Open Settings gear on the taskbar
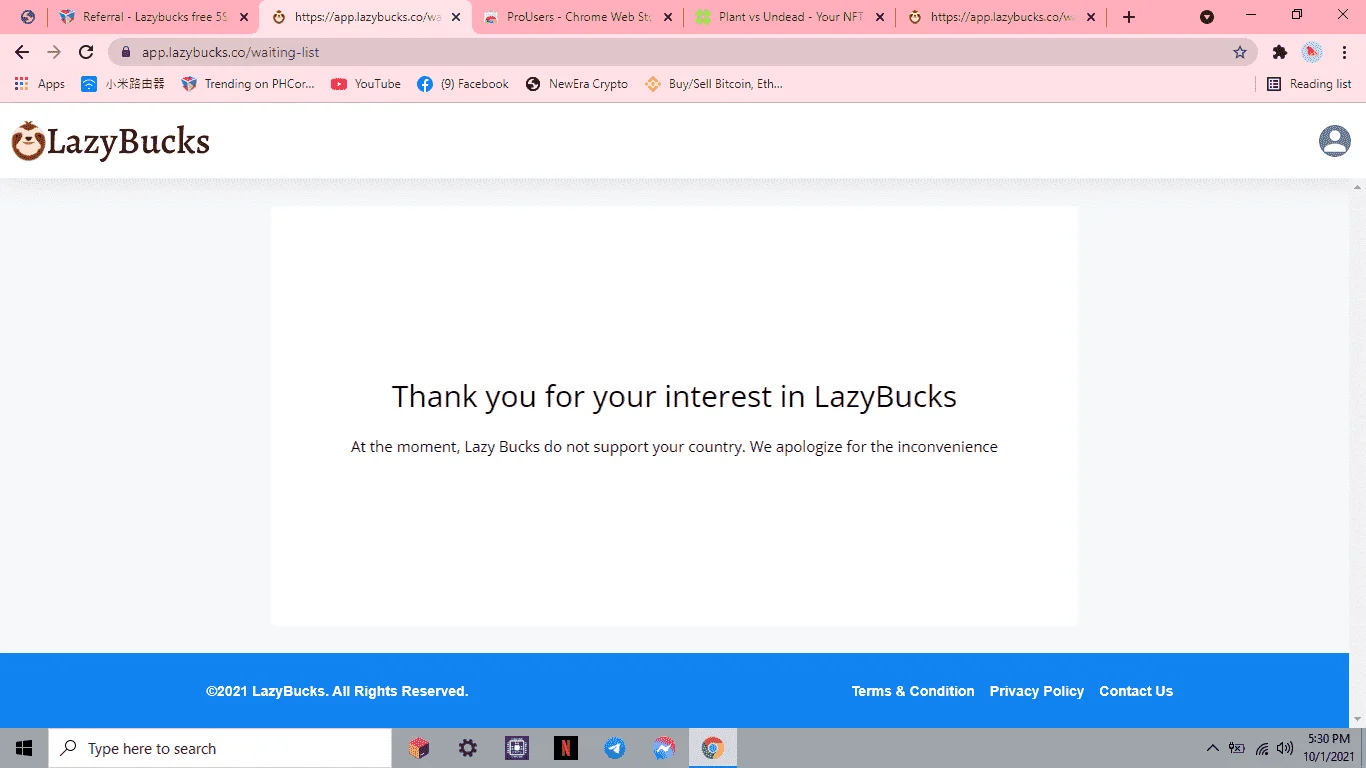The width and height of the screenshot is (1366, 768). click(468, 748)
